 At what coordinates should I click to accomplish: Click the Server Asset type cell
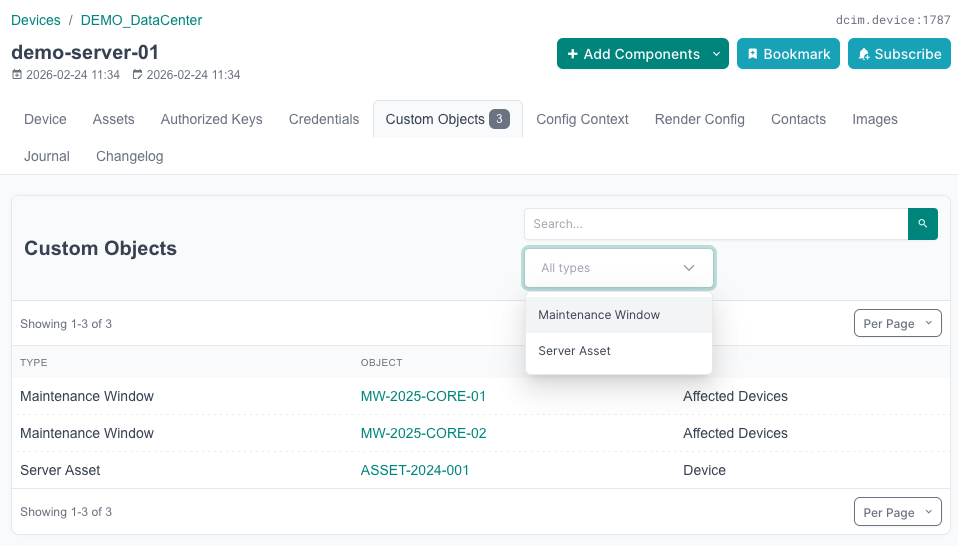[x=60, y=470]
